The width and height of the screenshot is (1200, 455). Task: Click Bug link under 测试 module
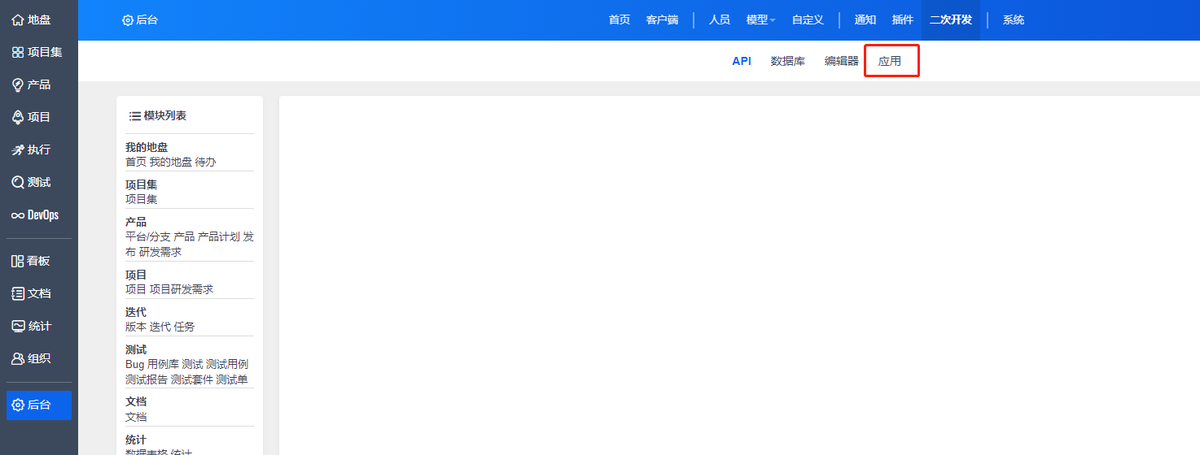pos(134,365)
